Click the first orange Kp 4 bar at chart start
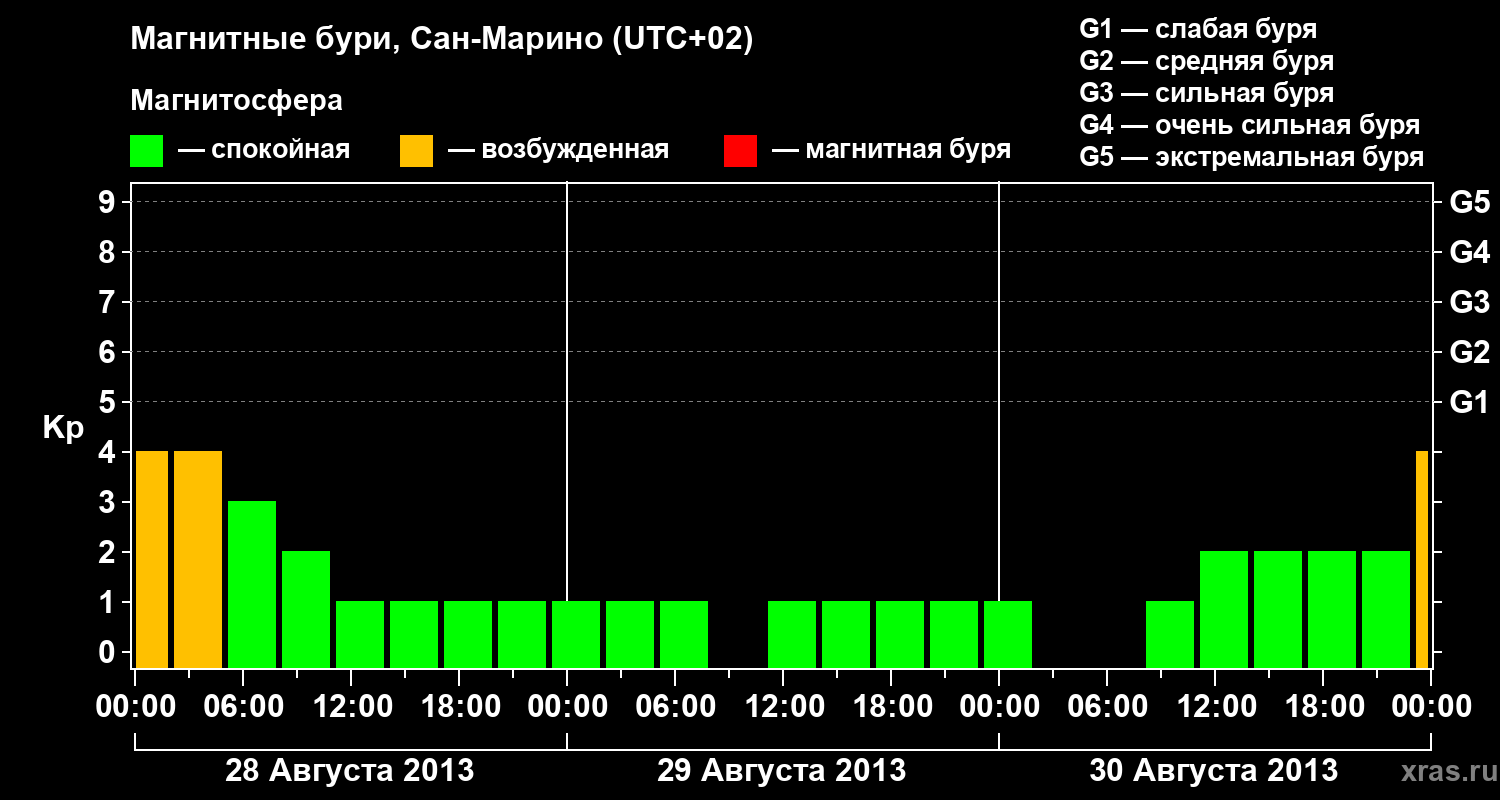Screen dimensions: 1500x800 click(152, 560)
